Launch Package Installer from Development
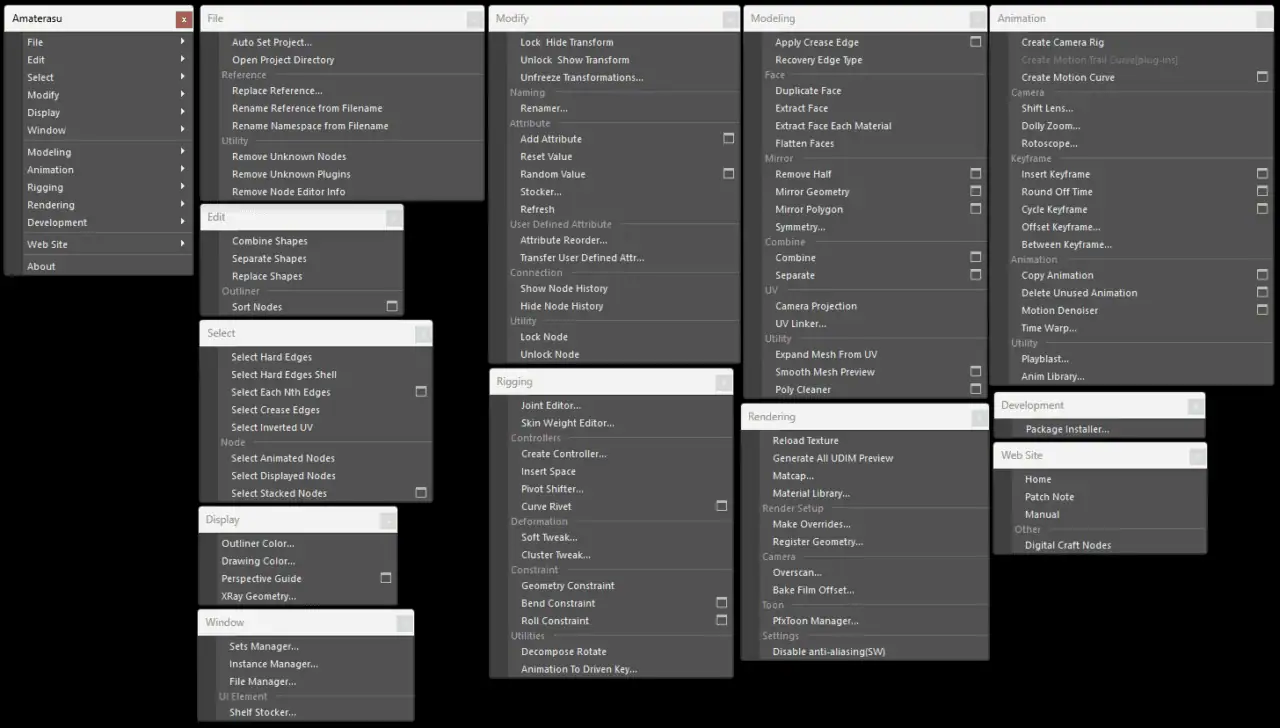The width and height of the screenshot is (1280, 728). 1066,430
